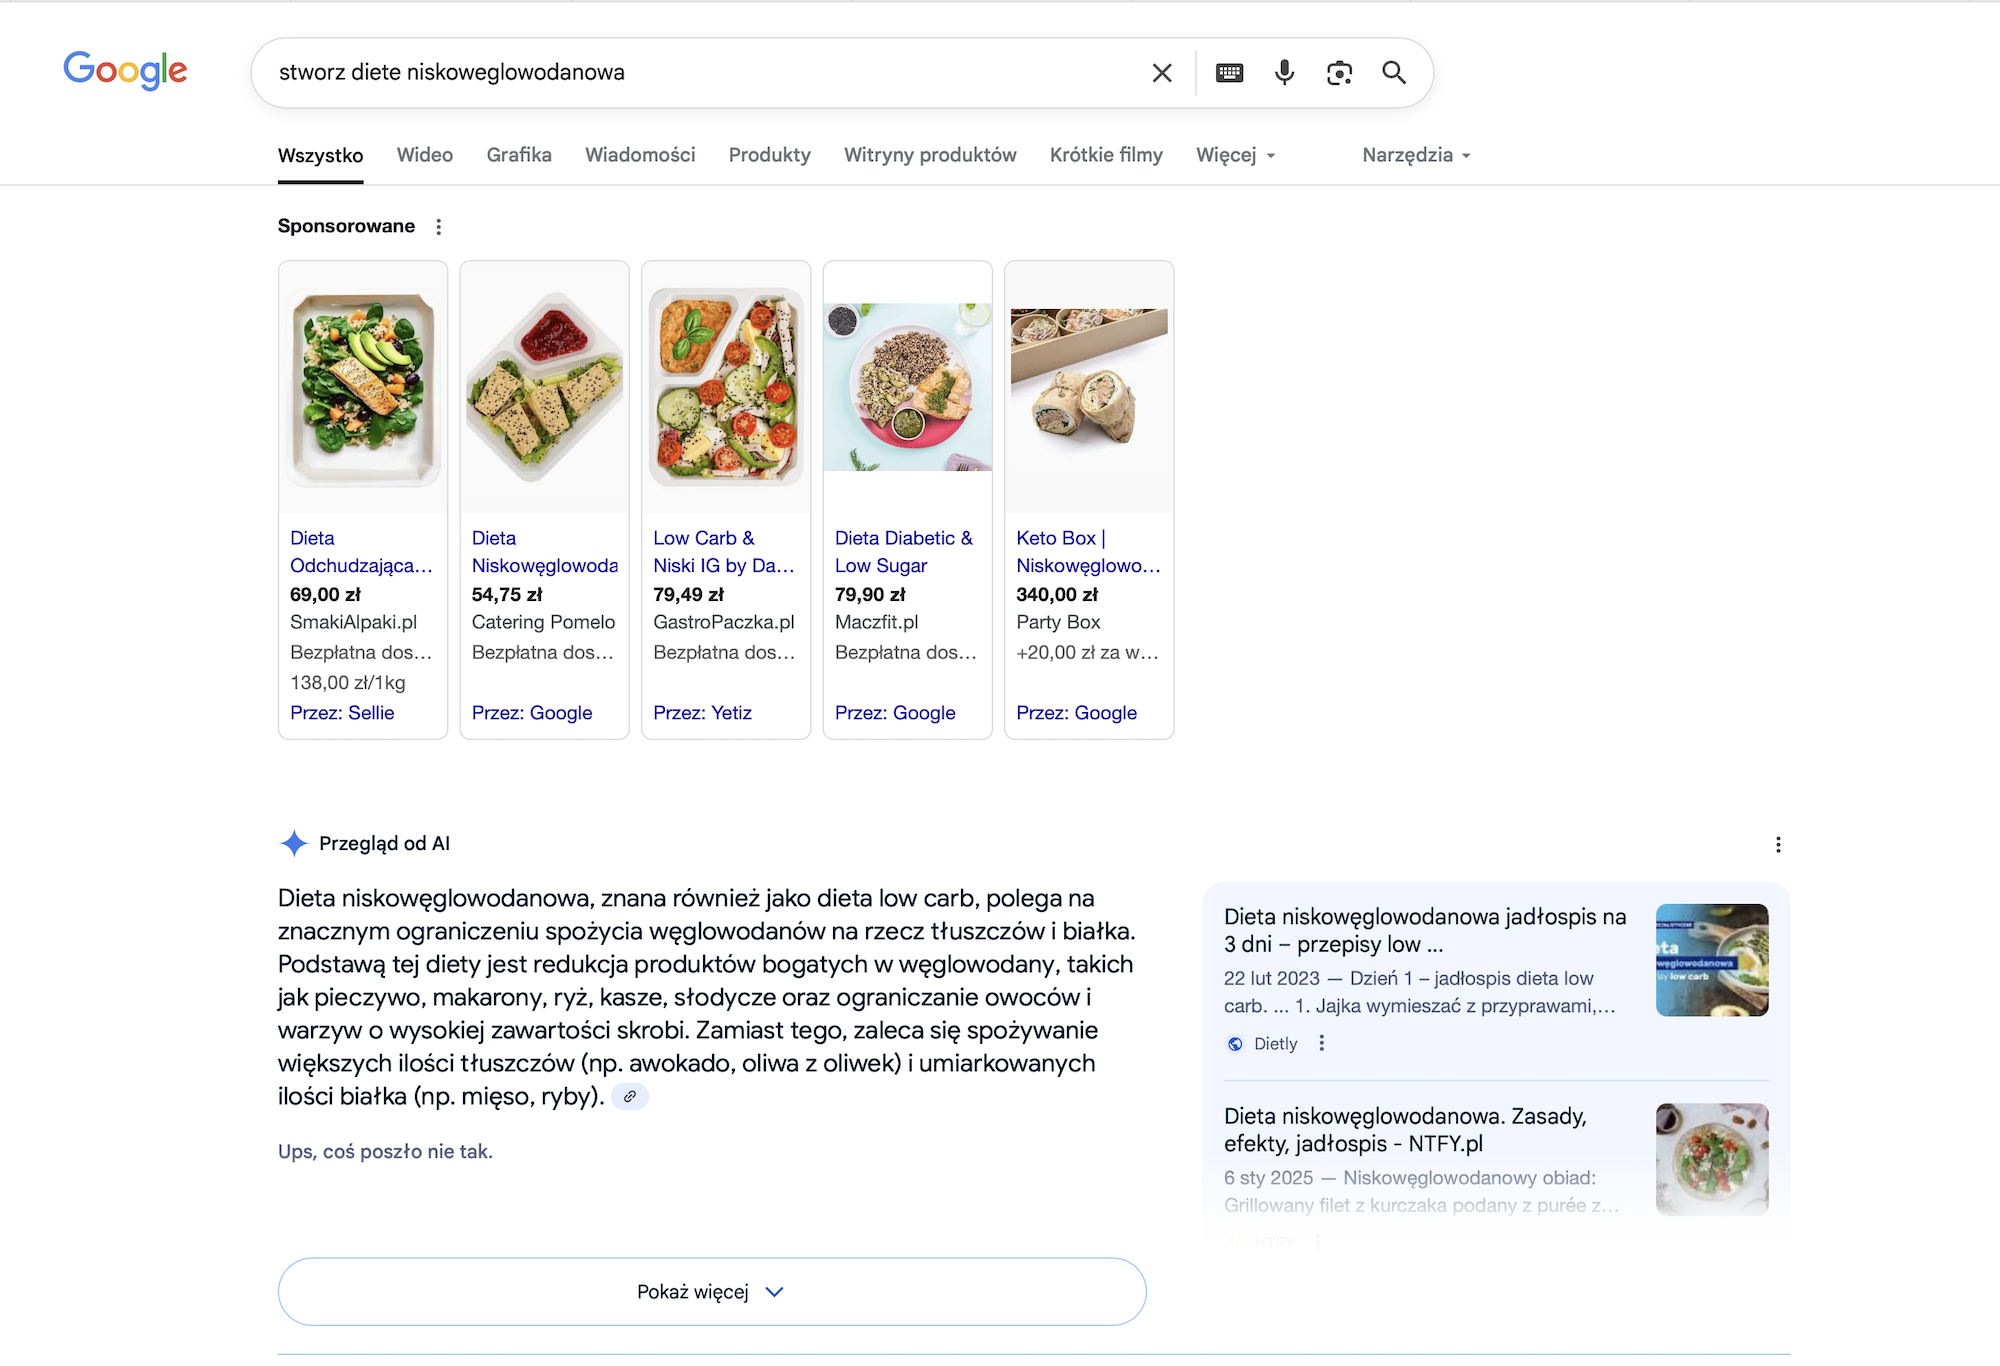Viewport: 2000px width, 1366px height.
Task: Switch to the Wideo tab
Action: (x=424, y=155)
